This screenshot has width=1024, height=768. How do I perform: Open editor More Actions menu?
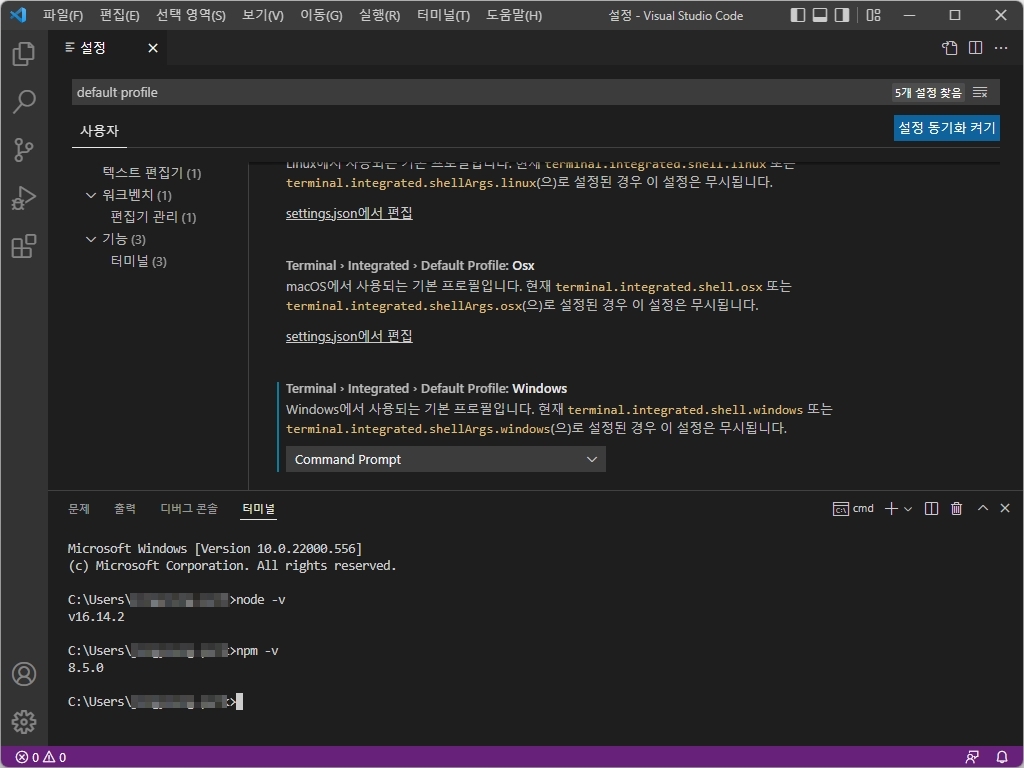(x=1001, y=48)
